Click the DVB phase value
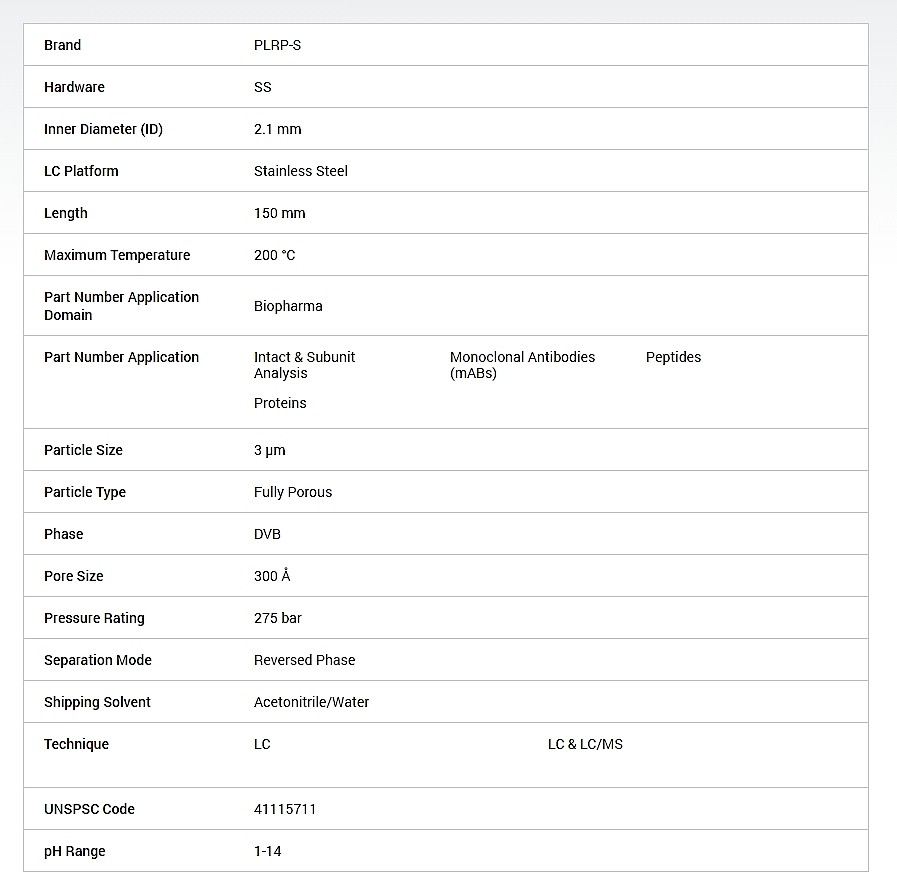 [x=267, y=534]
